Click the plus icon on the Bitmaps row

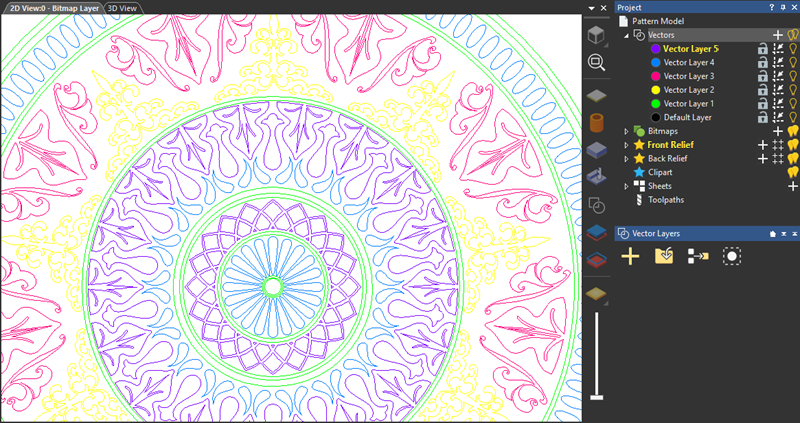click(x=778, y=131)
